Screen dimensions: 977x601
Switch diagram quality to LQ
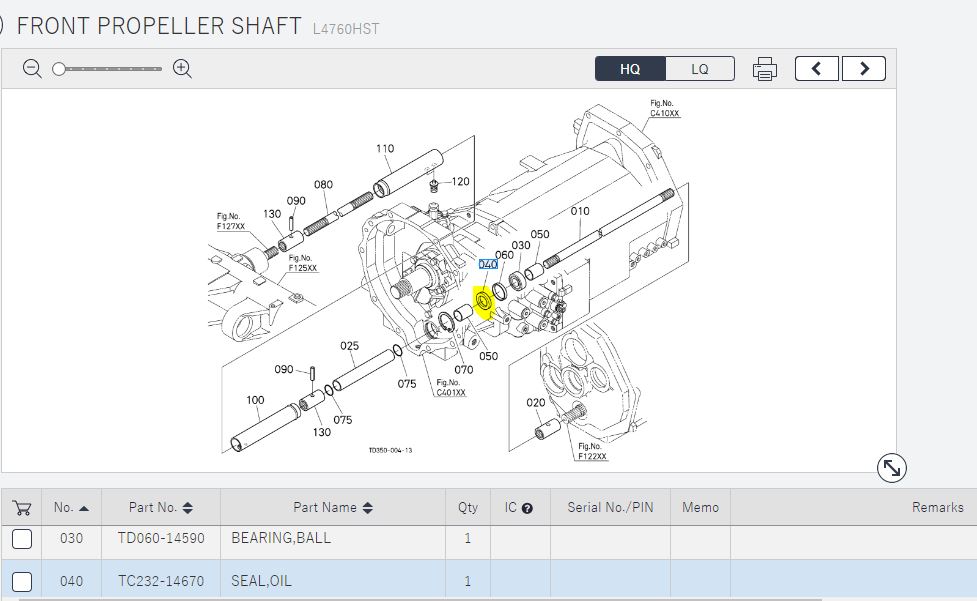tap(700, 69)
